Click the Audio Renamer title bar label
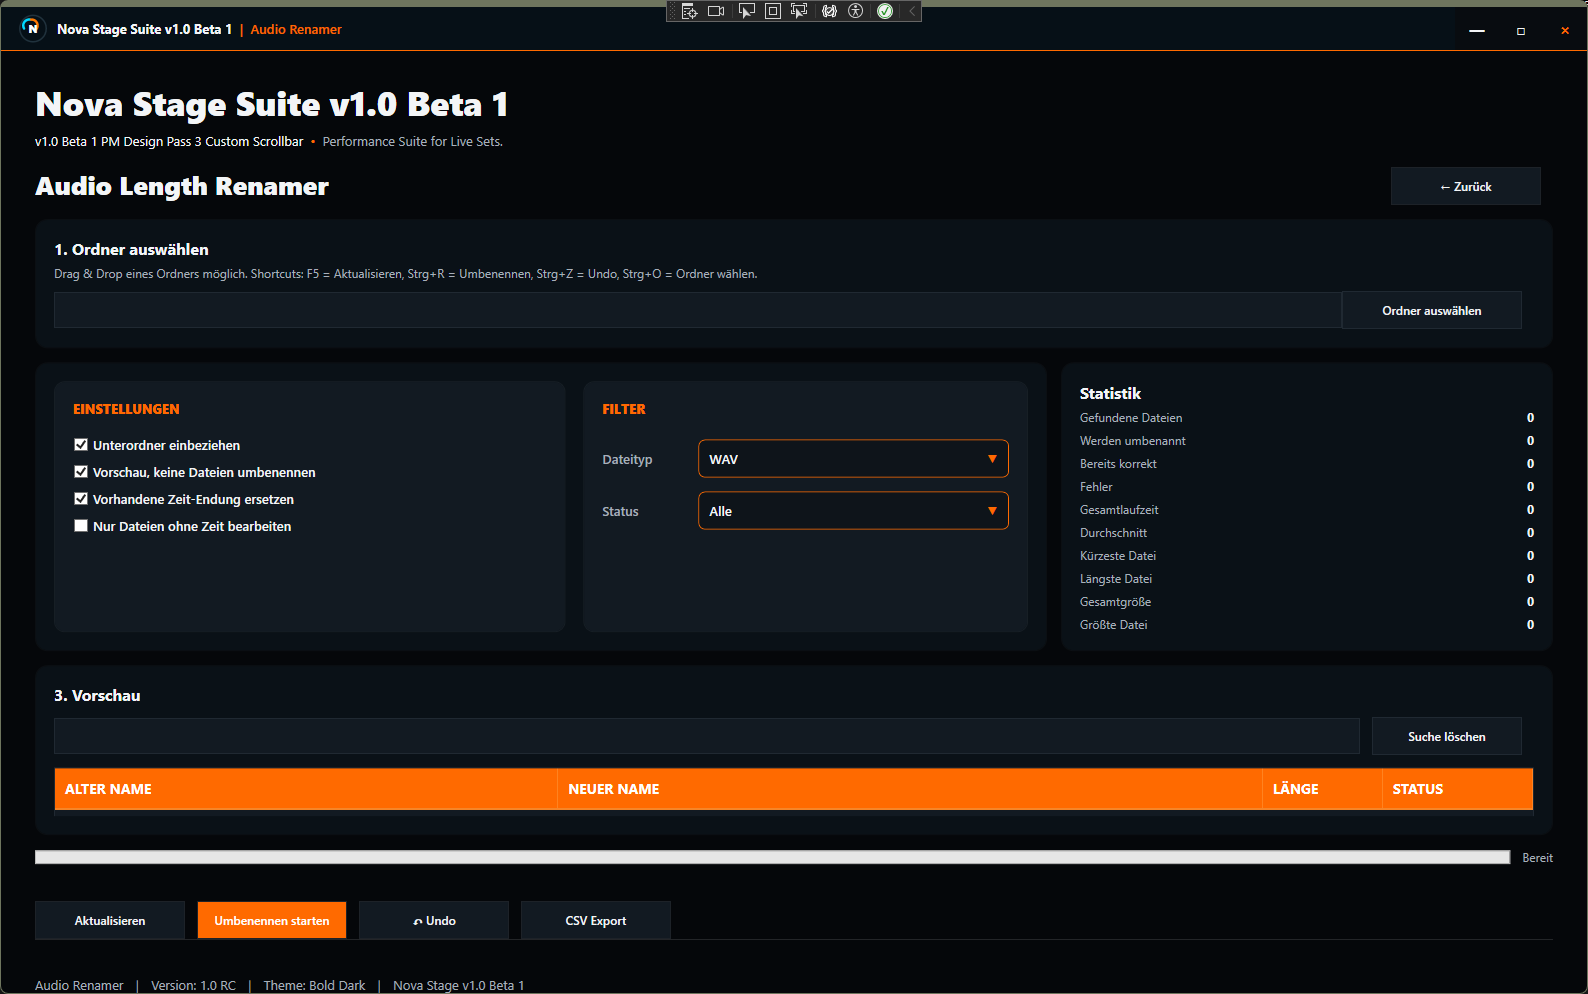 pyautogui.click(x=296, y=29)
